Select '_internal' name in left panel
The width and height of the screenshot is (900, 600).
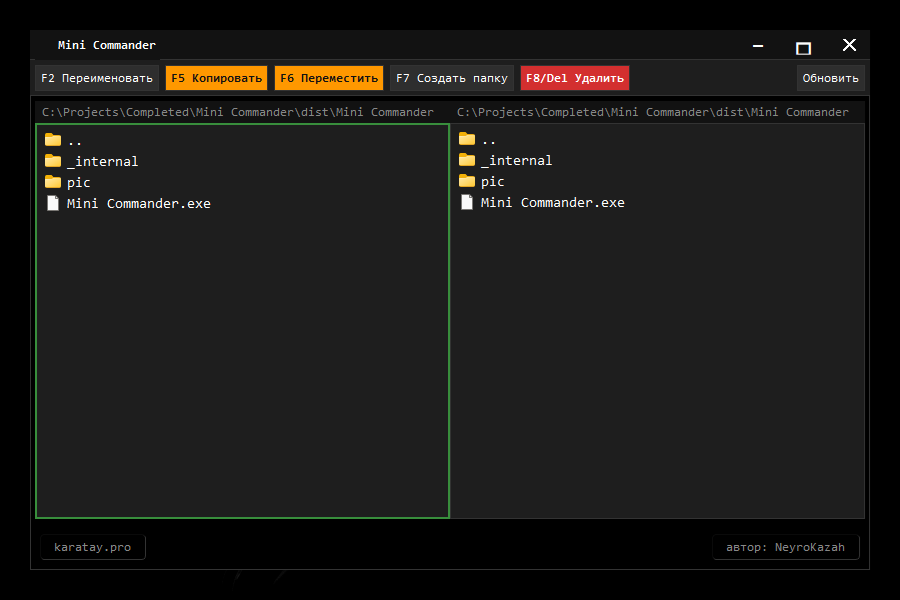[x=102, y=162]
